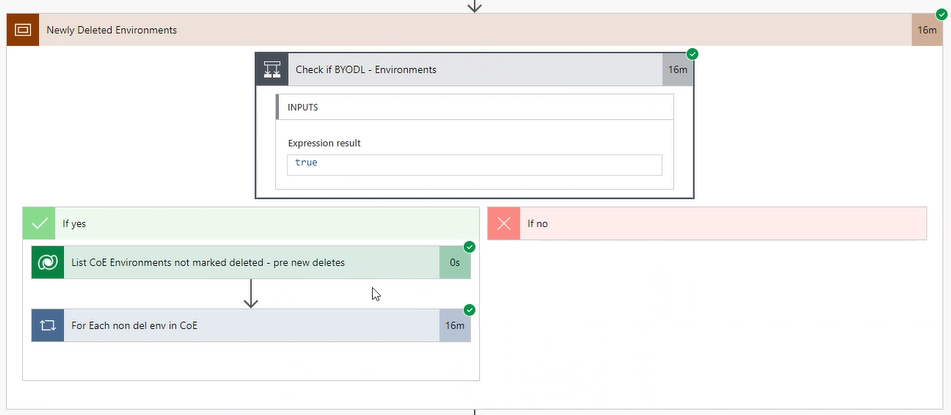Collapse the Newly Deleted Environments header

coord(475,30)
